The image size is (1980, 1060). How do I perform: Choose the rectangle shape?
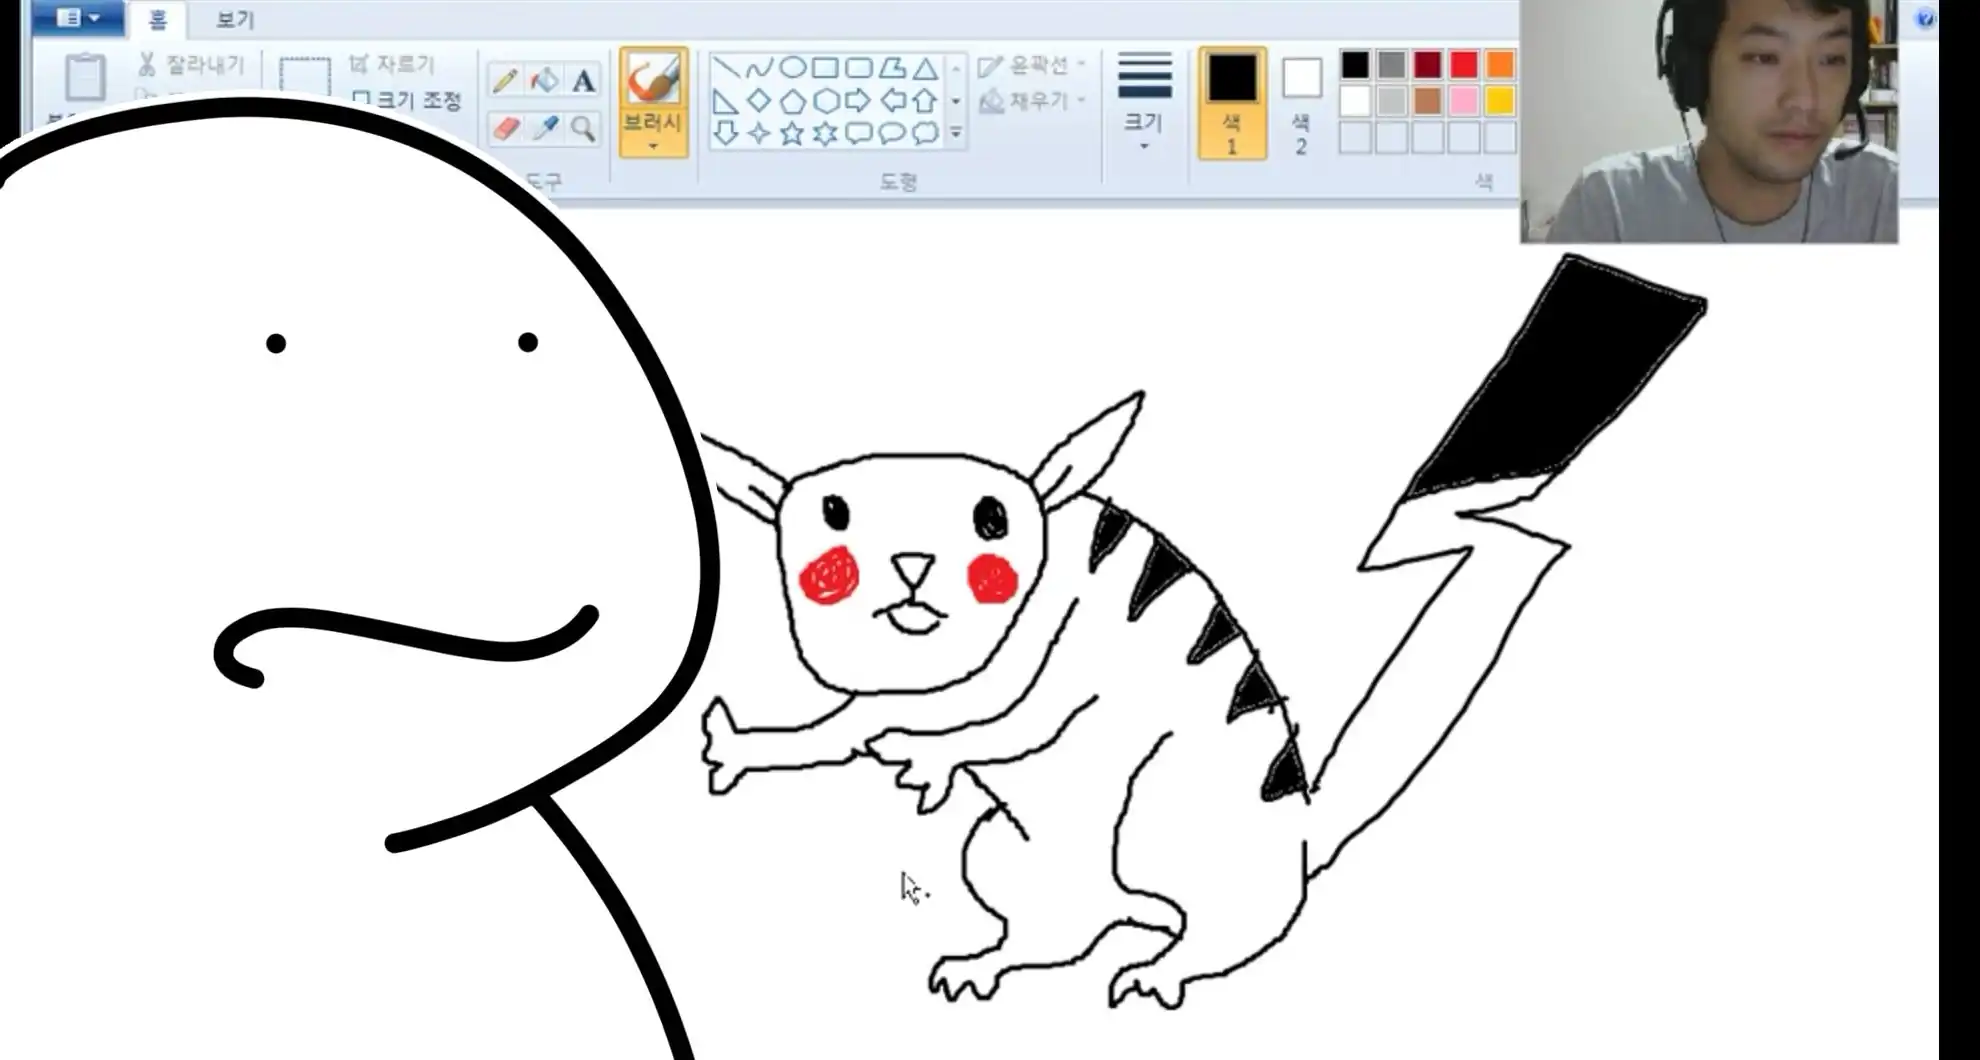coord(825,68)
